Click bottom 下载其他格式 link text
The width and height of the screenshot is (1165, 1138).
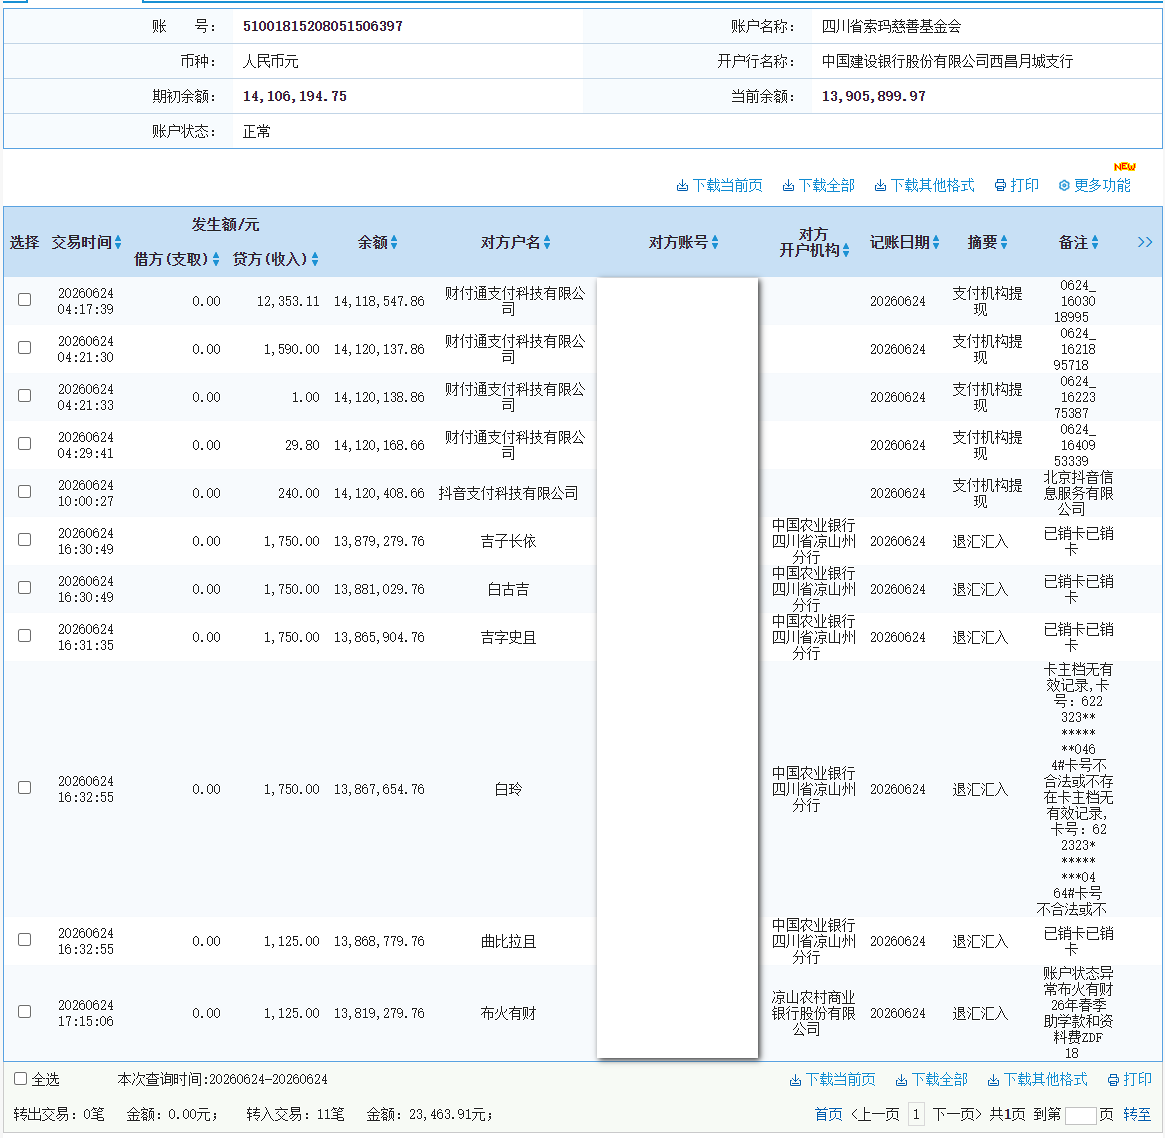click(x=1045, y=1080)
